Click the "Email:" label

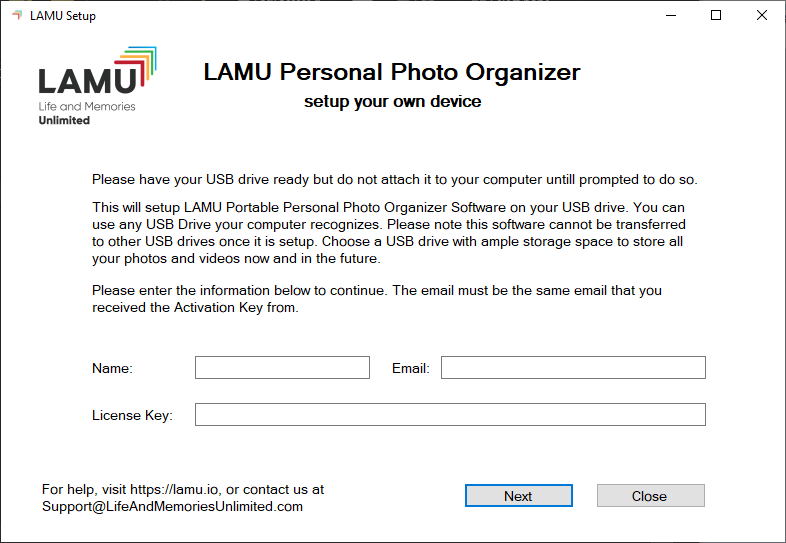[411, 369]
